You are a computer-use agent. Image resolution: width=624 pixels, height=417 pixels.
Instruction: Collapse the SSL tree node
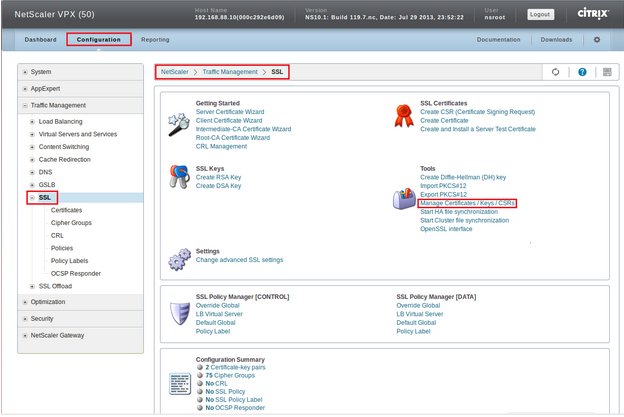point(32,198)
